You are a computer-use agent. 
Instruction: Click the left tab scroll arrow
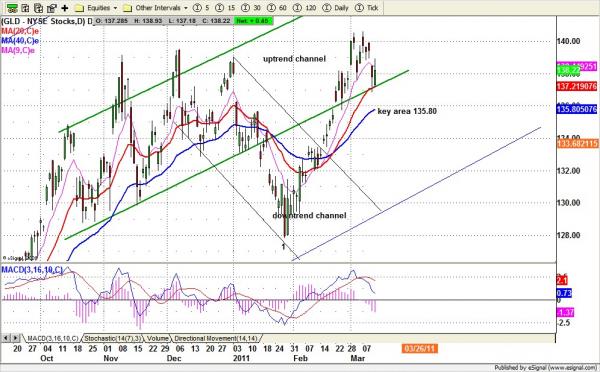(x=6, y=338)
